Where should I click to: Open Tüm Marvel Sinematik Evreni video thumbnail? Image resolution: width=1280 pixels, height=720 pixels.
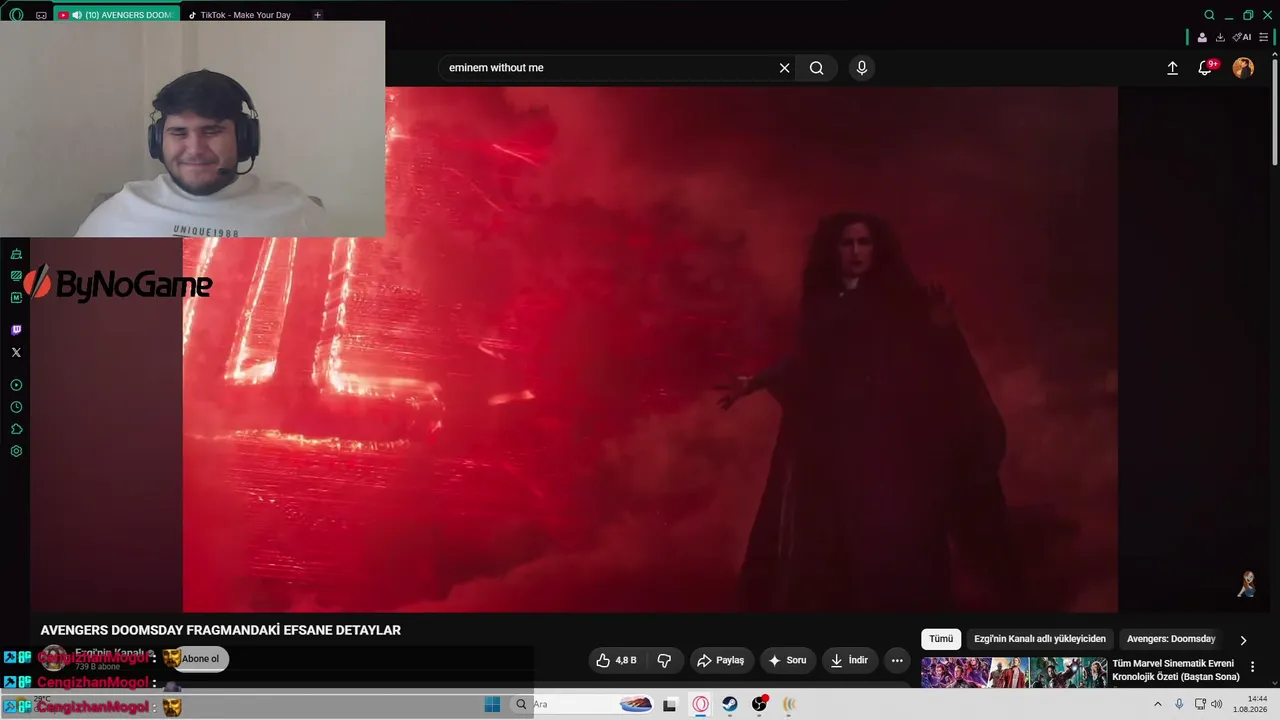[x=1014, y=673]
